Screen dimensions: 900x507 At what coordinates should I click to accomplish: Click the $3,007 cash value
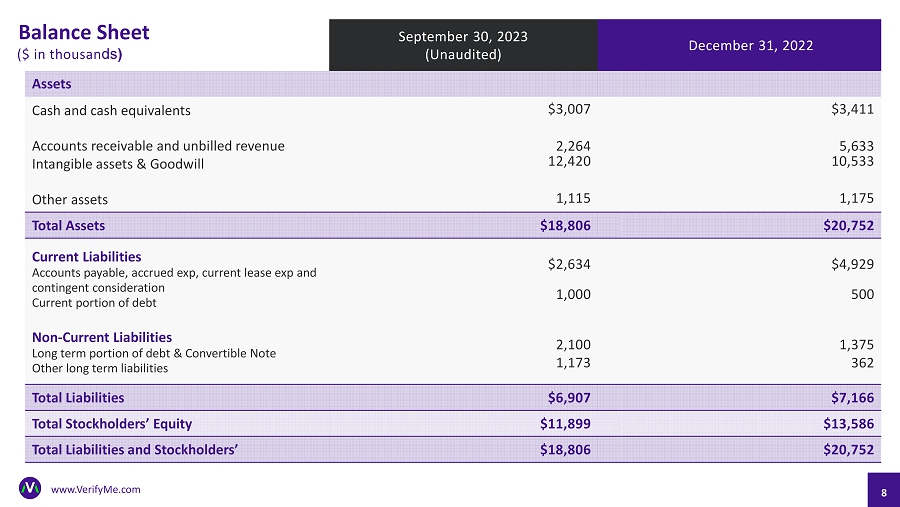coord(569,109)
